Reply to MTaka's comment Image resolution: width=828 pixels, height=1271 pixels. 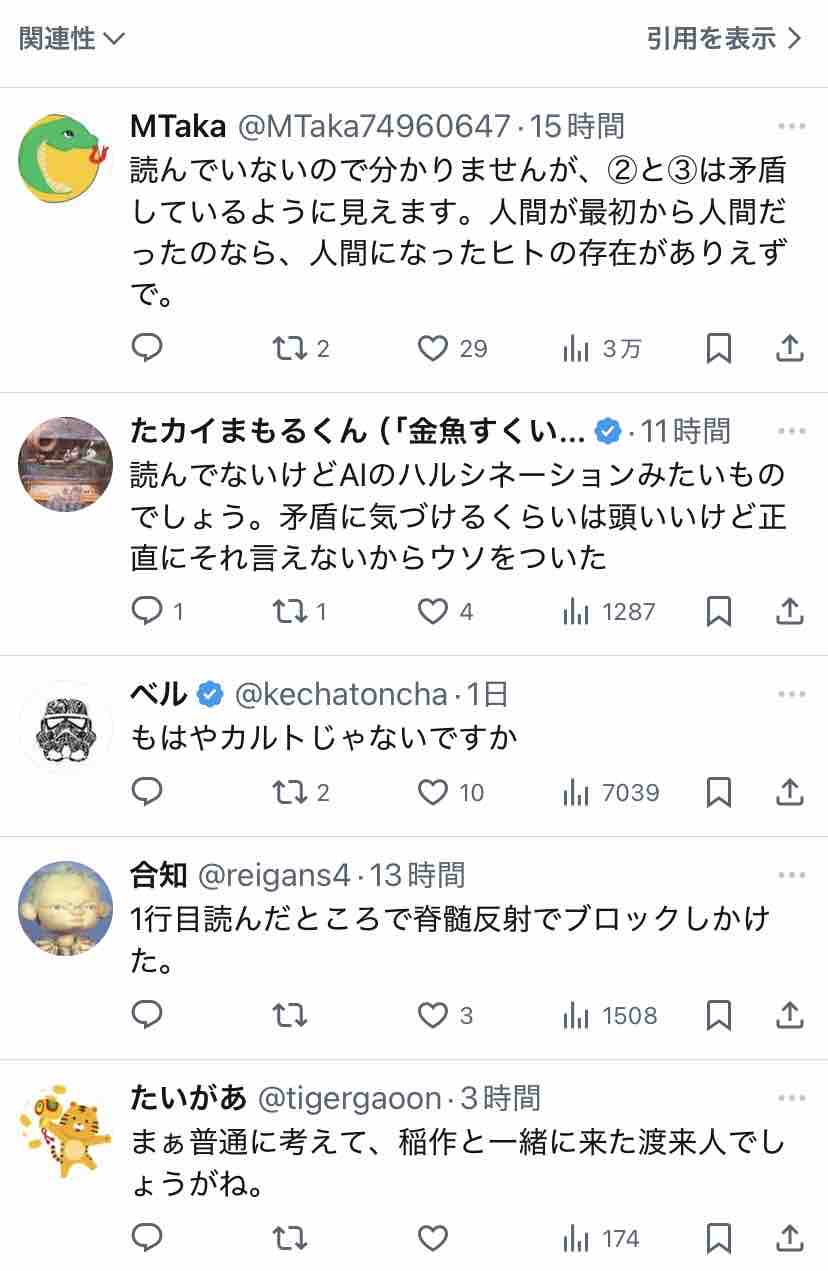[147, 348]
